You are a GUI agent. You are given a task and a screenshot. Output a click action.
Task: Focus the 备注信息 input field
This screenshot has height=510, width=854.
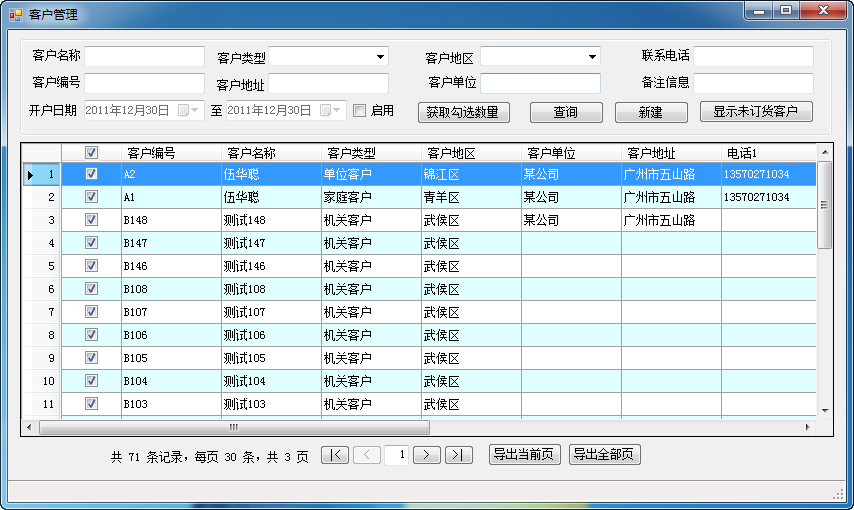753,83
